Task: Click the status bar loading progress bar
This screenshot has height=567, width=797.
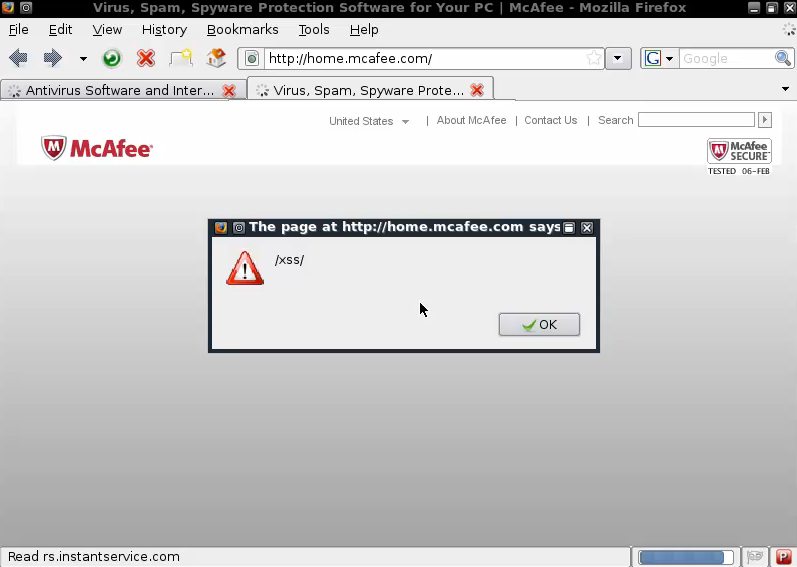Action: (x=686, y=557)
